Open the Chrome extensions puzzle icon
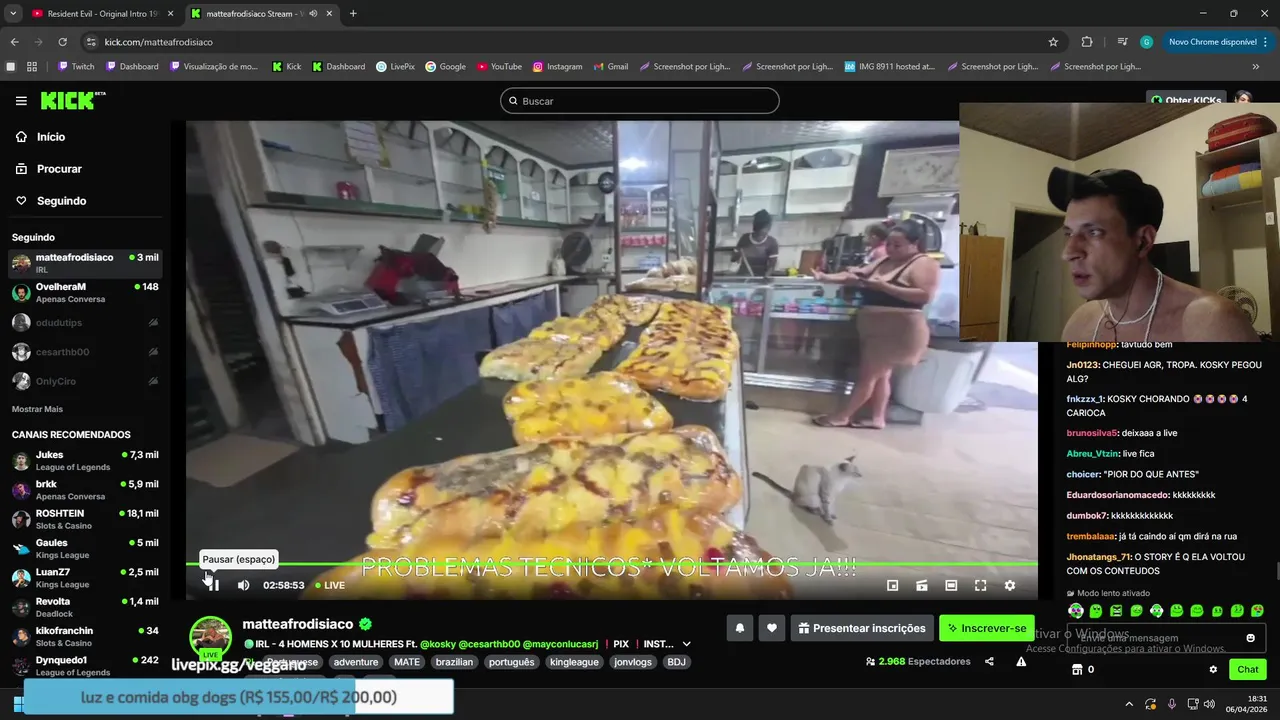Image resolution: width=1280 pixels, height=720 pixels. (1087, 42)
